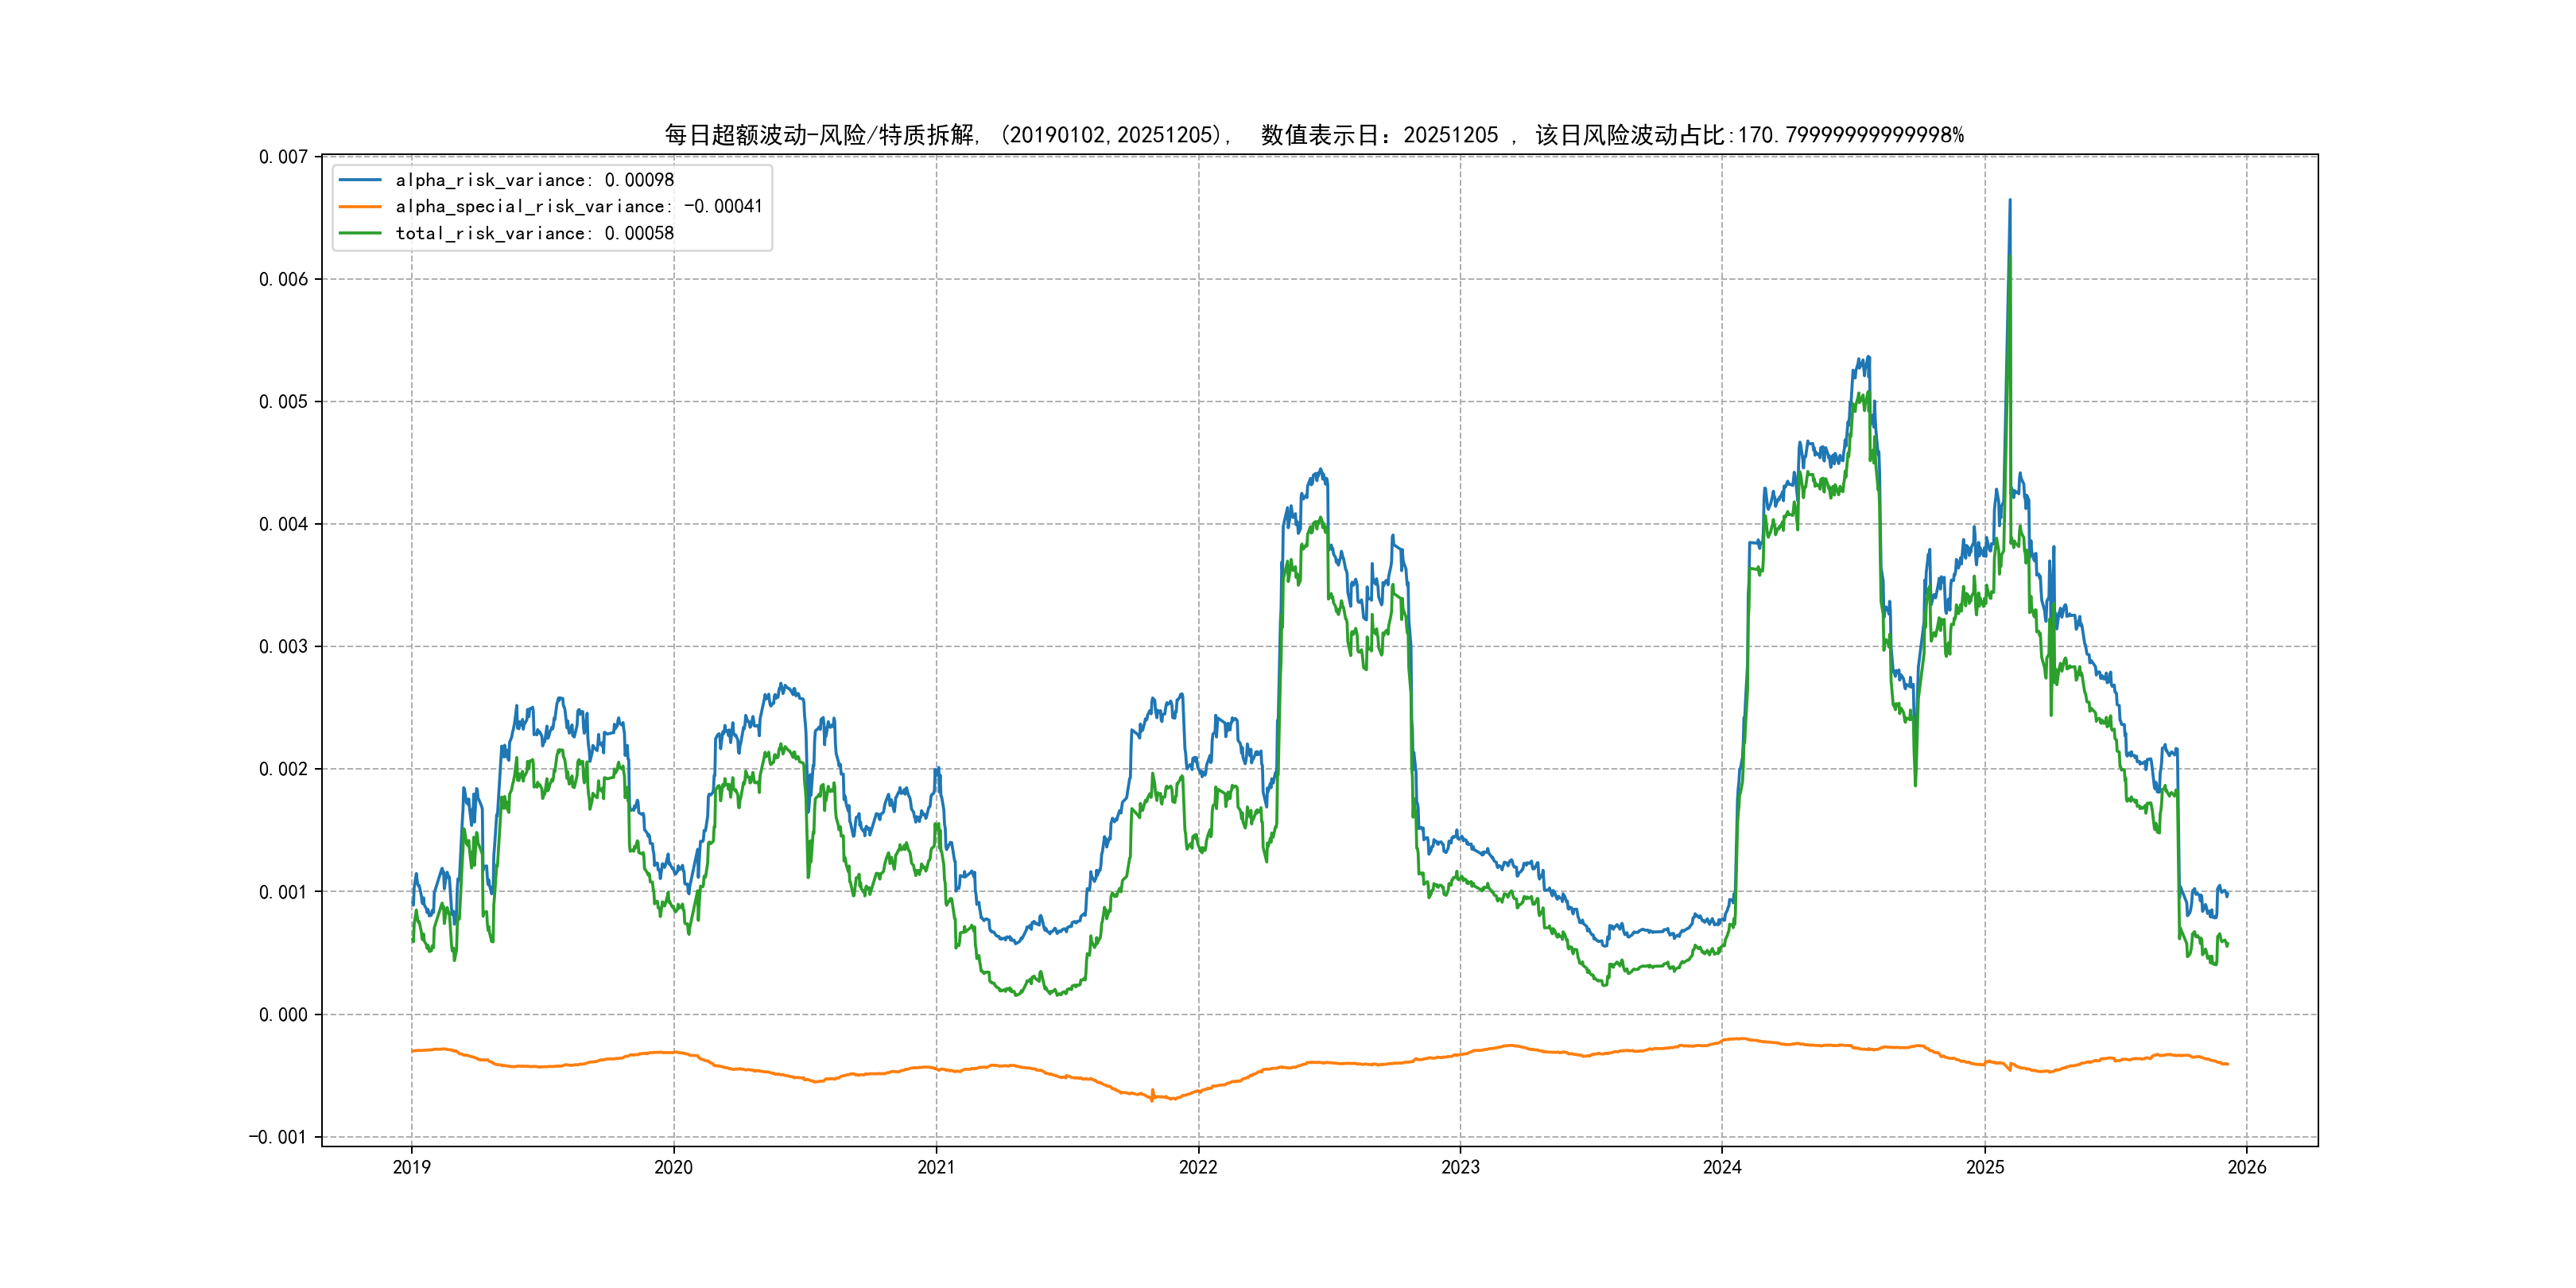The height and width of the screenshot is (1288, 2576).
Task: Click the 2025 x-axis tick label
Action: pos(1985,1167)
